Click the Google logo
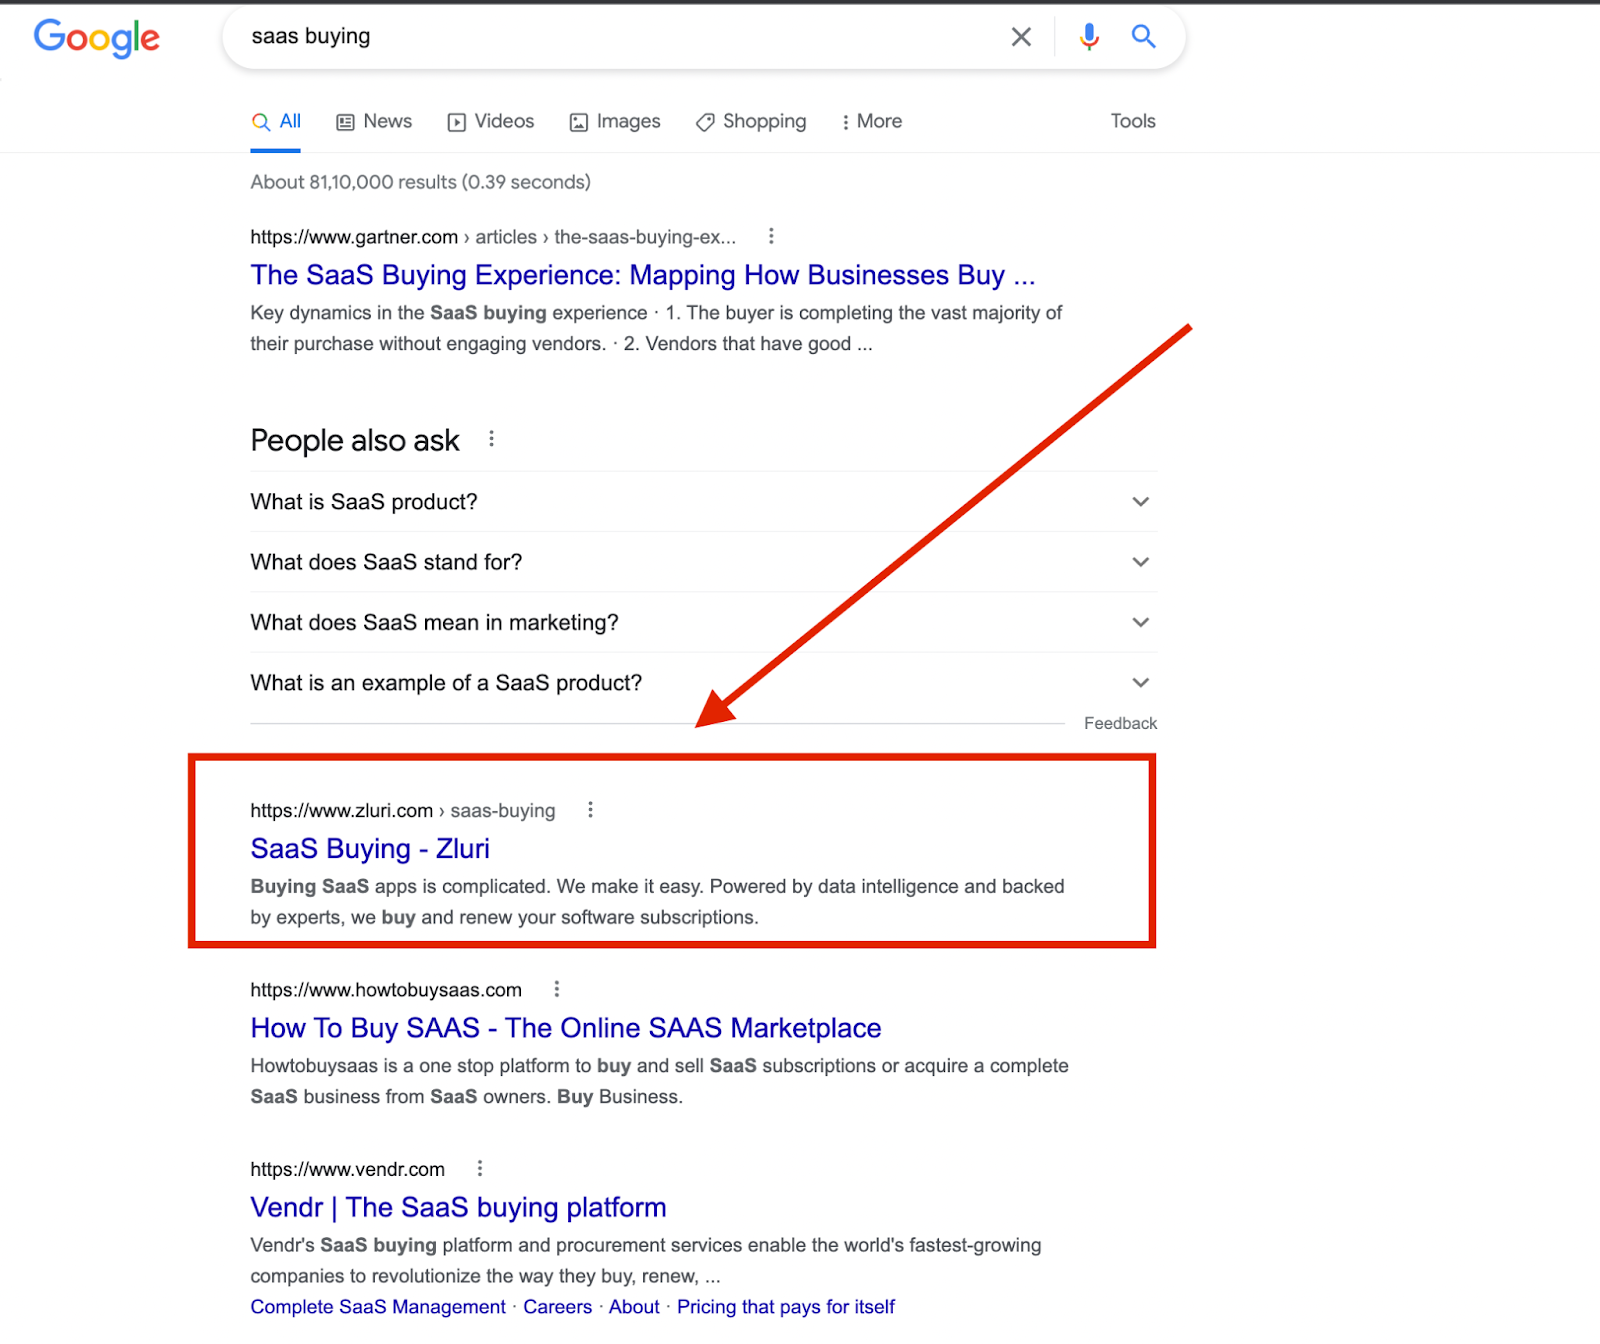 click(96, 38)
